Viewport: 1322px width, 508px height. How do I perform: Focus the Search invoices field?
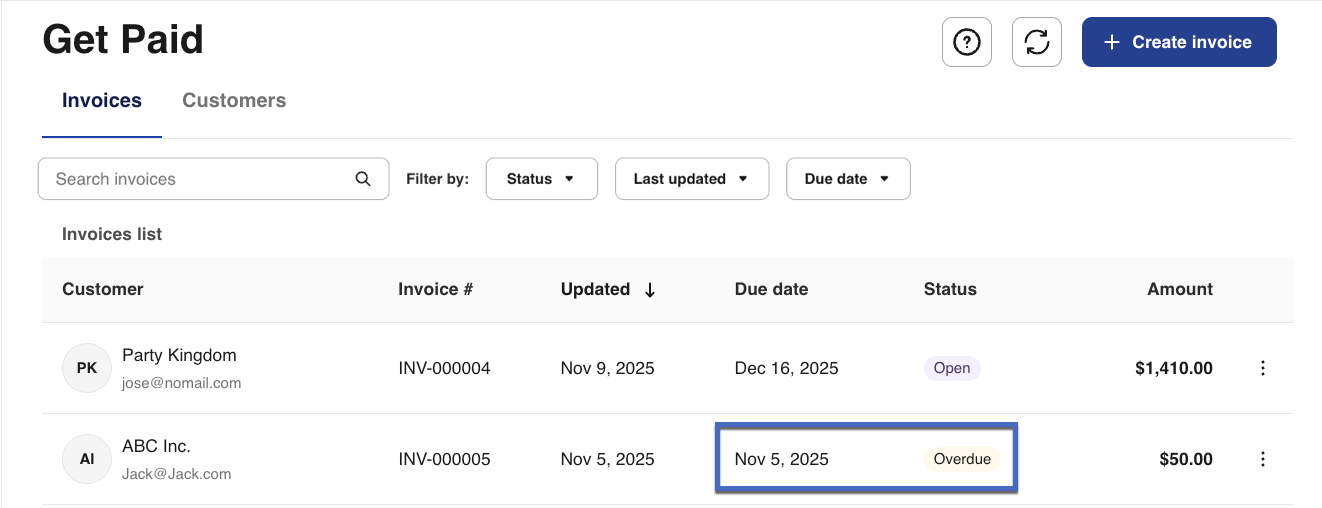click(200, 179)
